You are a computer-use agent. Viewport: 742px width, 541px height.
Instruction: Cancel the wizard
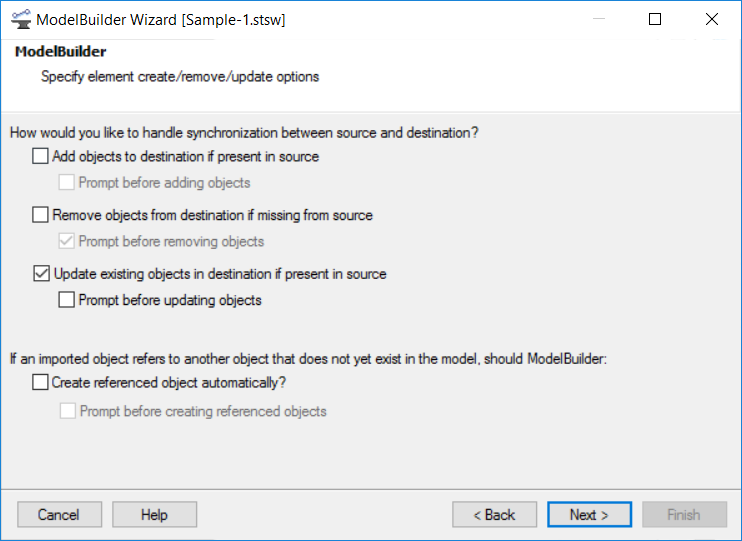60,514
